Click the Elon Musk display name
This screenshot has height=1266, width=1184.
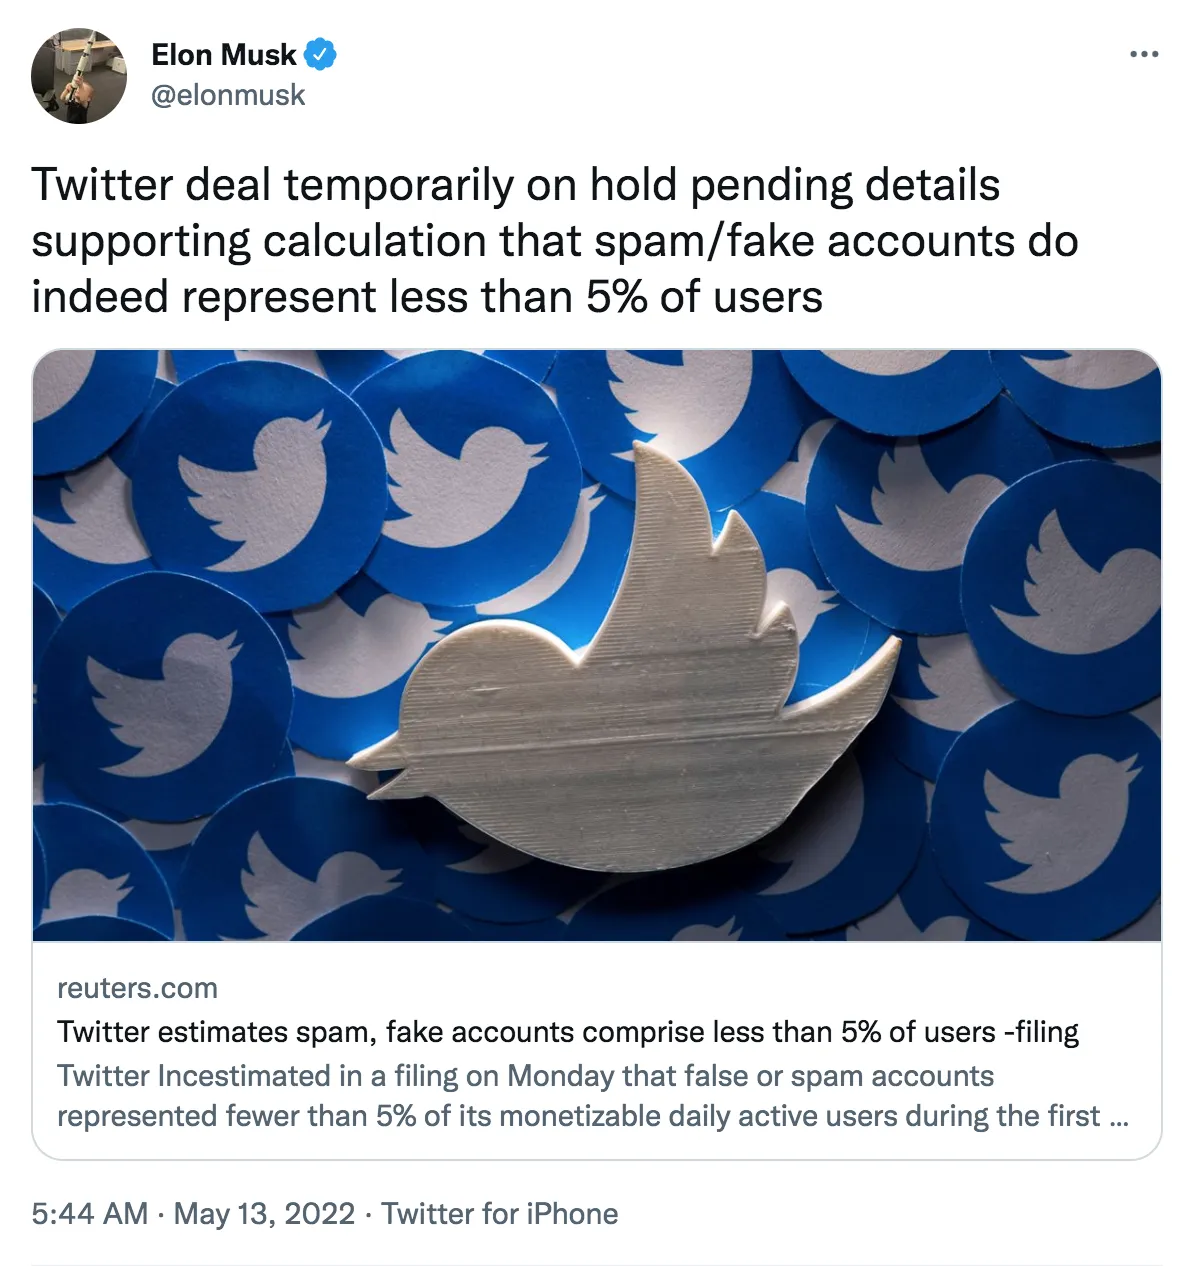[224, 55]
